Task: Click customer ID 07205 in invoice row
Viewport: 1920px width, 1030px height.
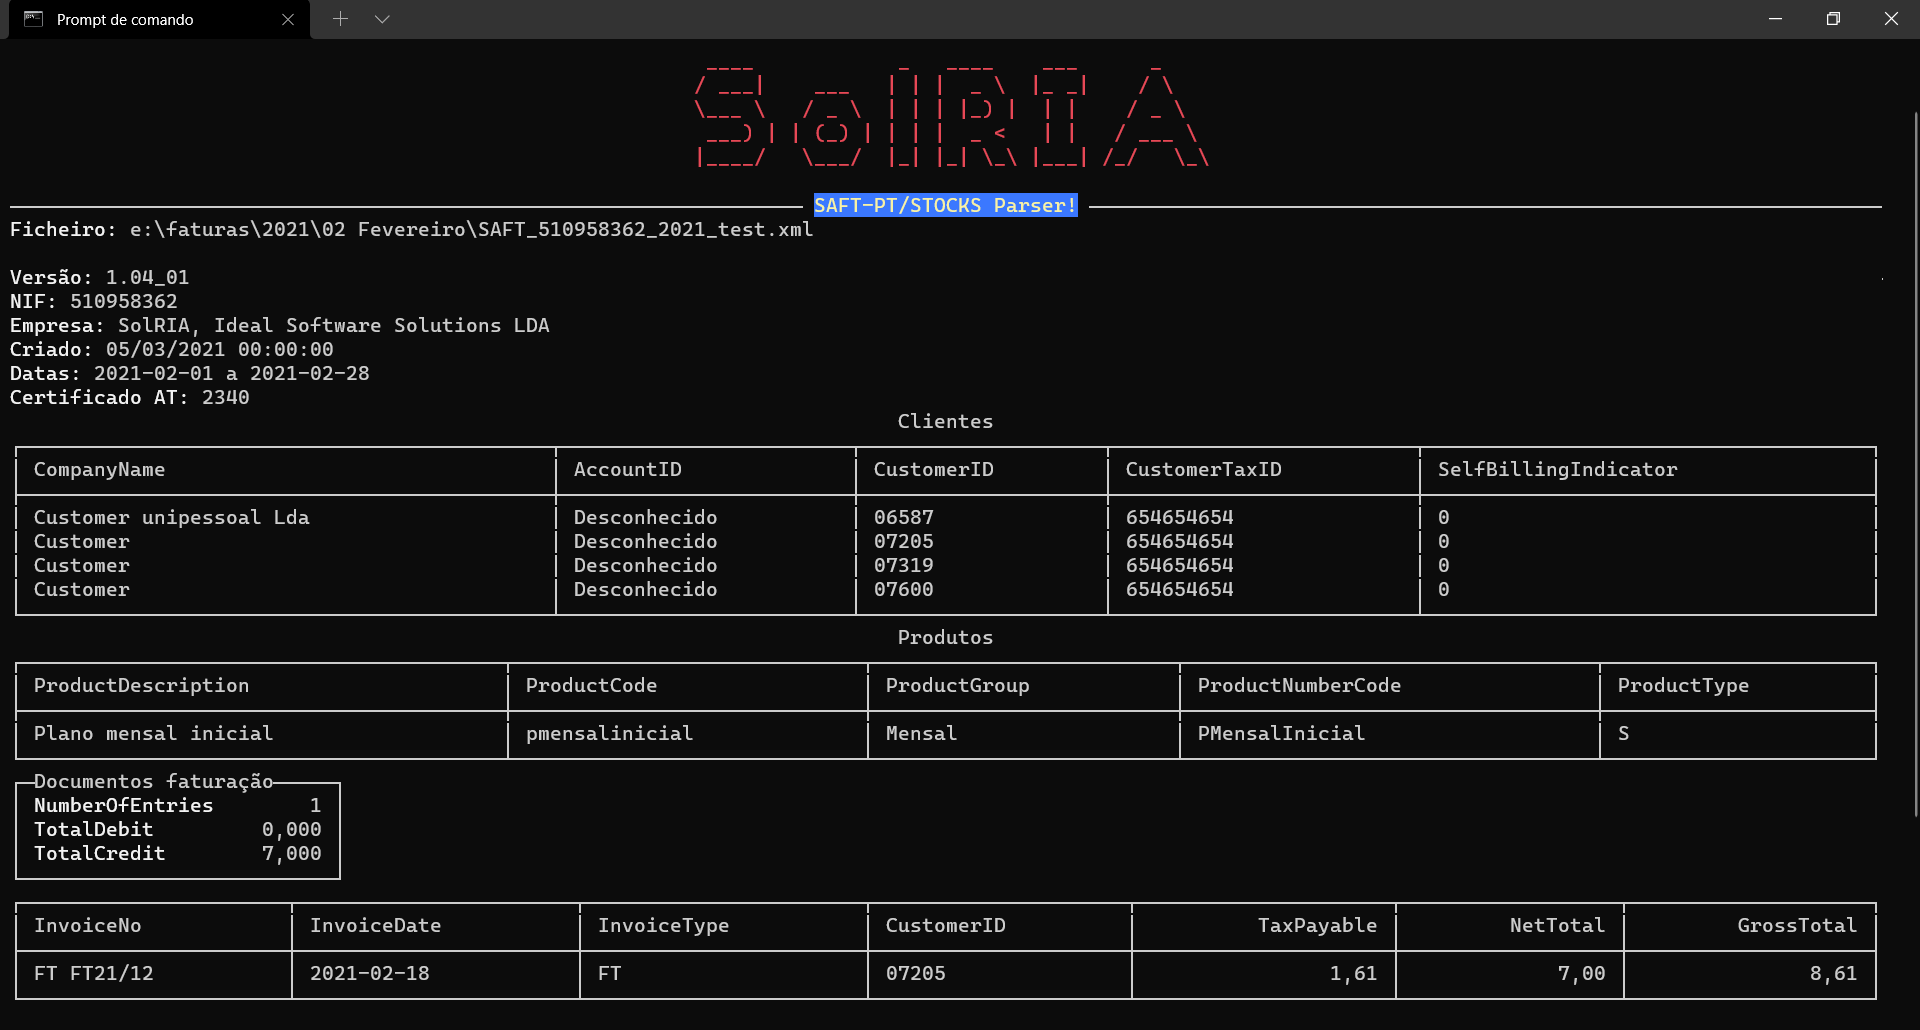Action: coord(915,973)
